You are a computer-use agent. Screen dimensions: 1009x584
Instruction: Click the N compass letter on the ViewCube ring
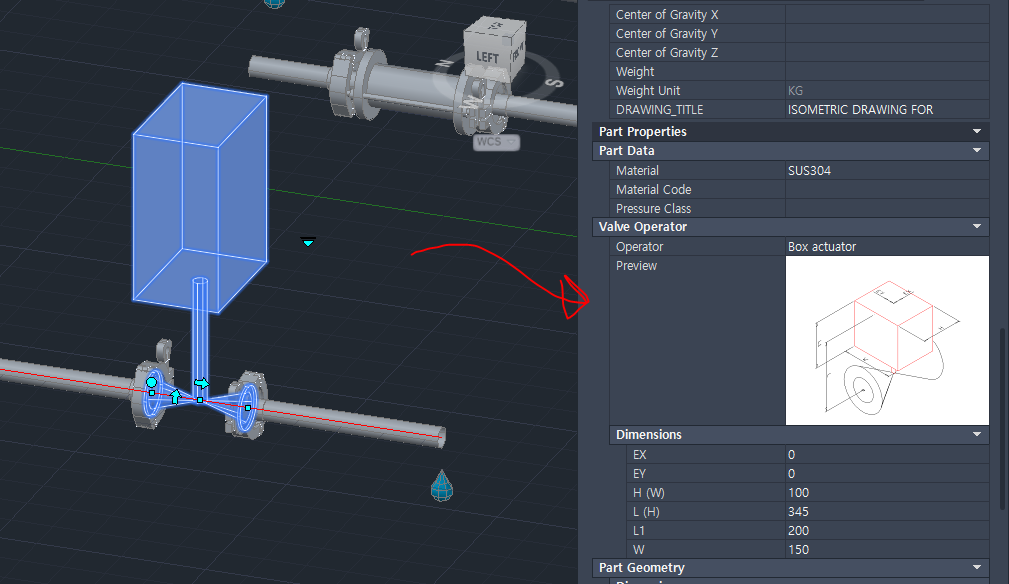point(445,64)
